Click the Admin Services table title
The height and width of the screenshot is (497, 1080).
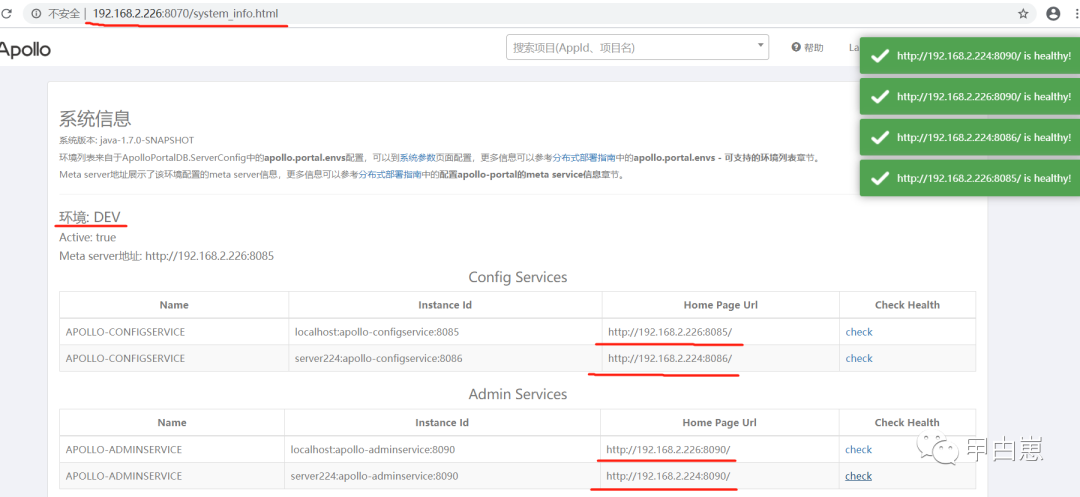(x=518, y=394)
